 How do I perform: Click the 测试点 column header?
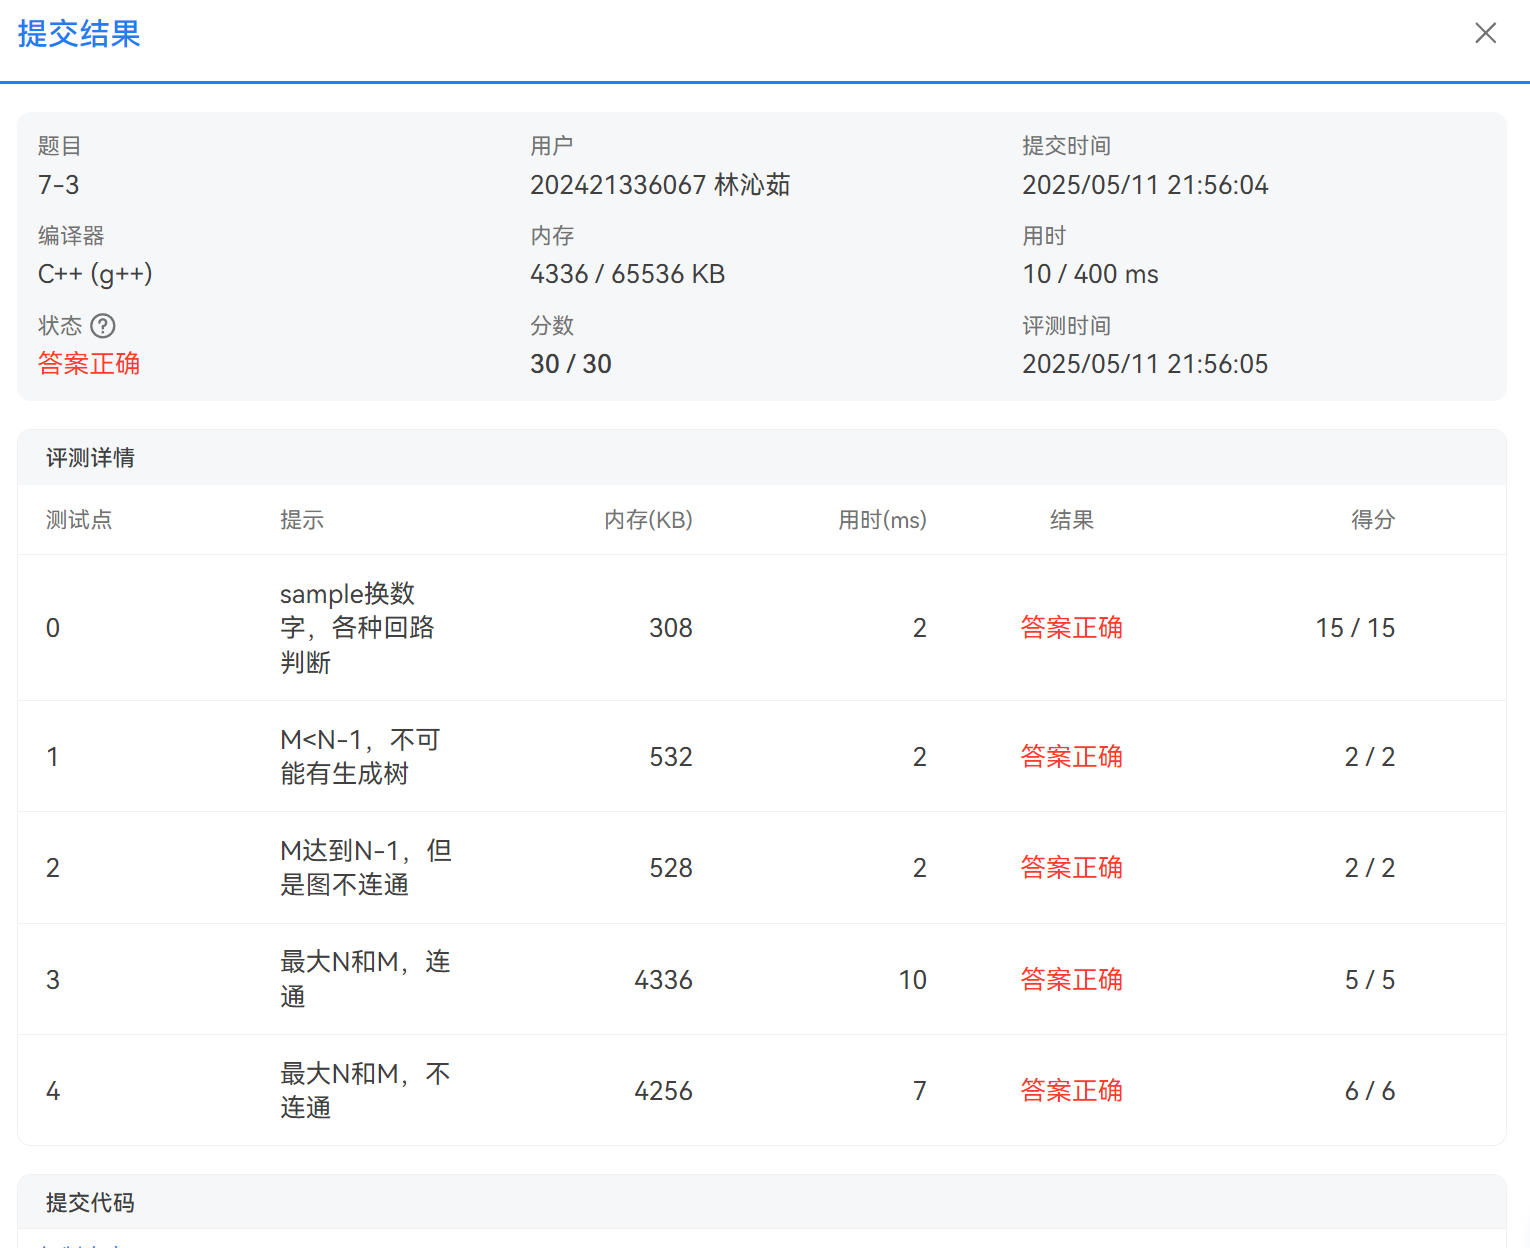click(79, 520)
